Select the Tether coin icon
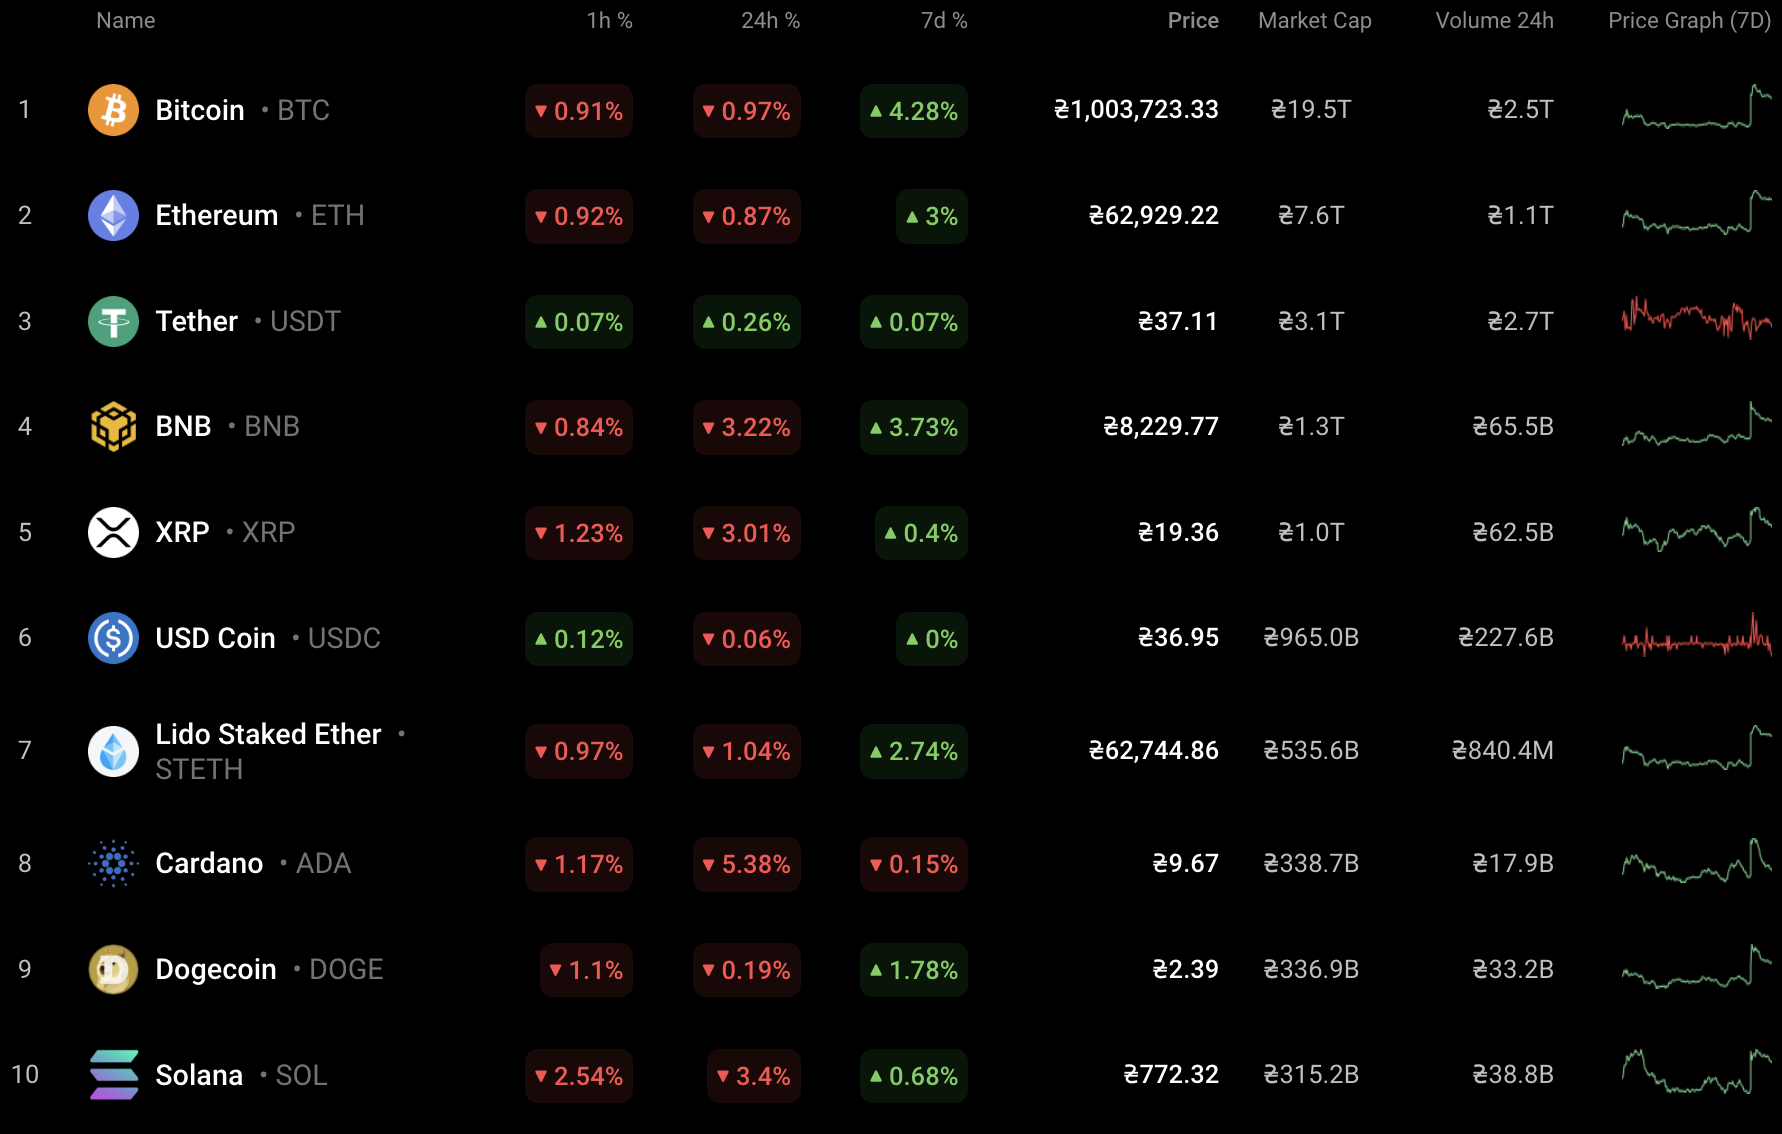The image size is (1782, 1134). coord(113,321)
